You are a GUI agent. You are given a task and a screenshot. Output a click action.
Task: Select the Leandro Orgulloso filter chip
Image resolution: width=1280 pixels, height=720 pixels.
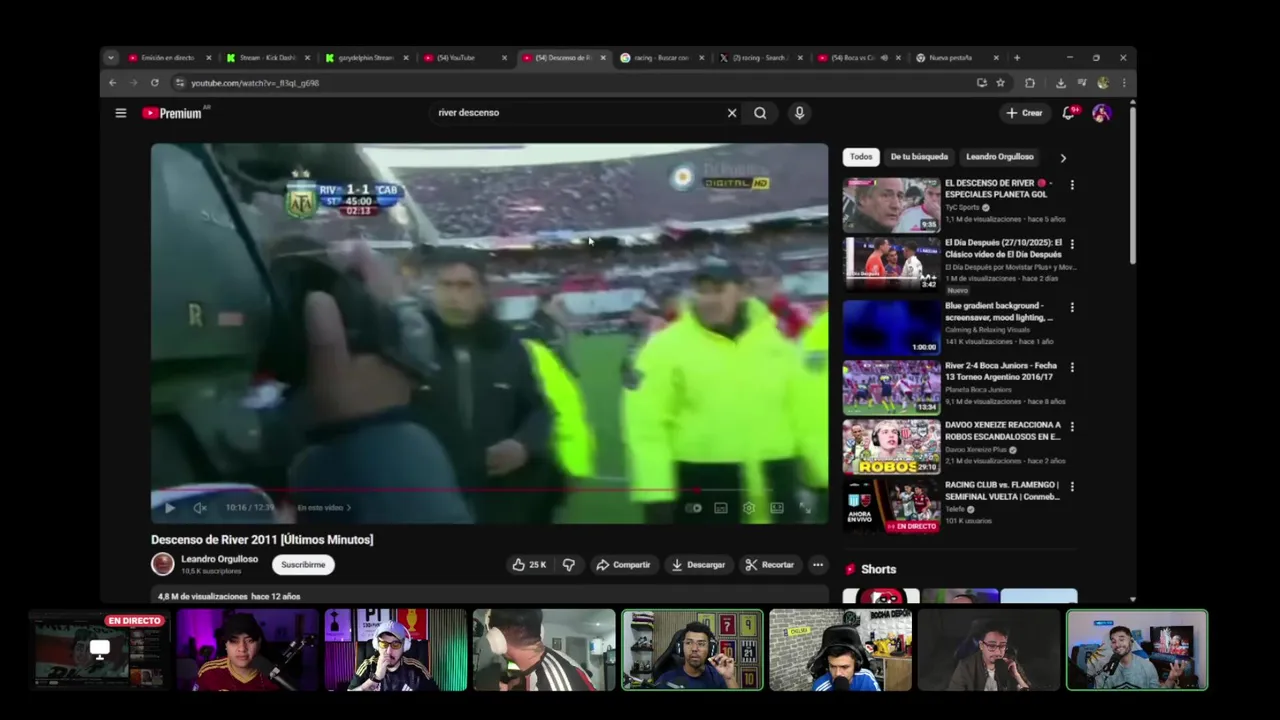(x=1000, y=157)
